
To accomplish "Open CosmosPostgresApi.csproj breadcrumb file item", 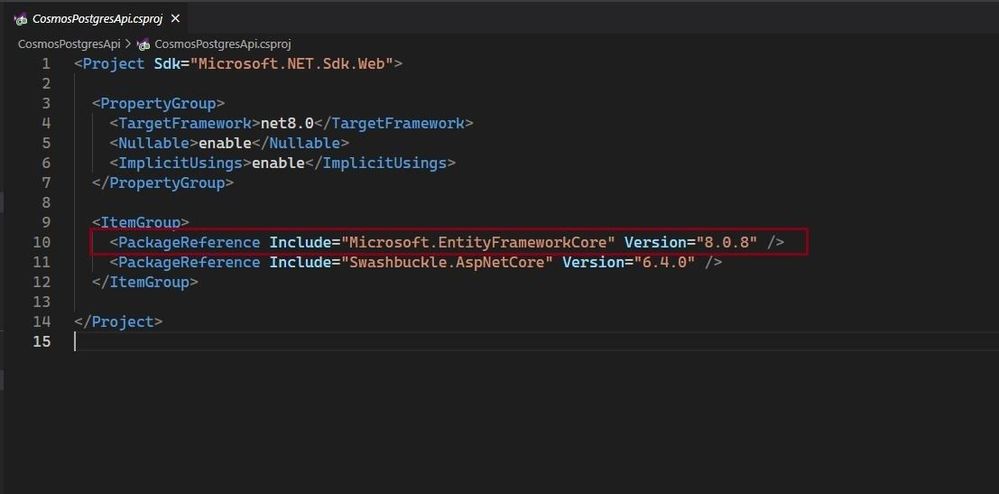I will pyautogui.click(x=222, y=44).
